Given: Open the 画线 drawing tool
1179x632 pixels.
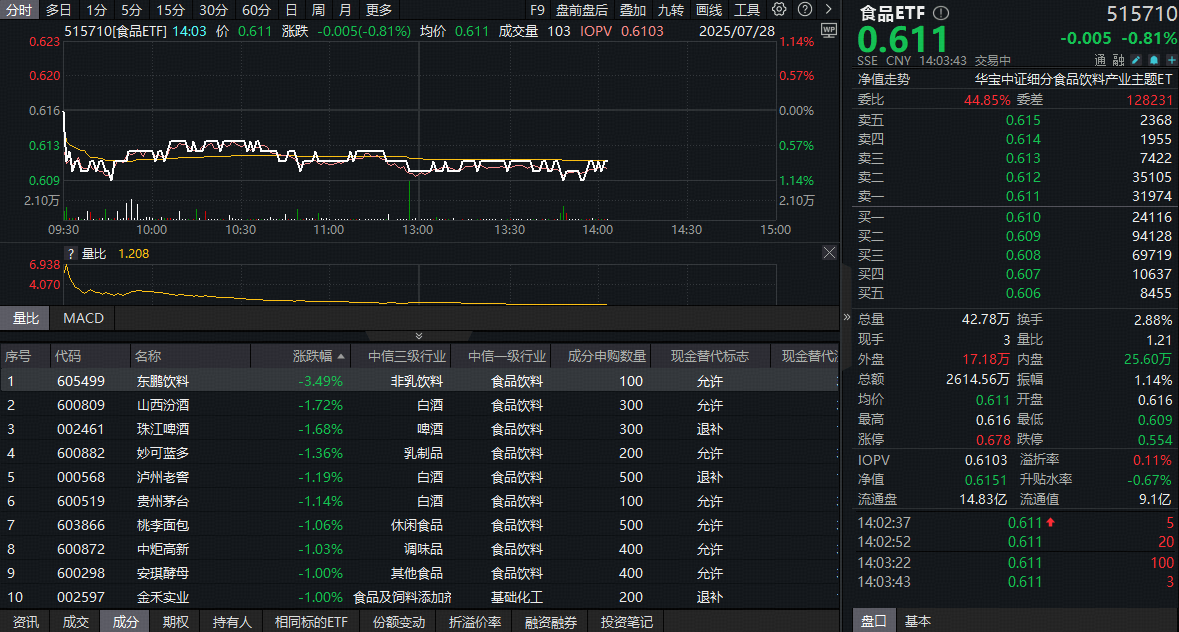Looking at the screenshot, I should [707, 9].
